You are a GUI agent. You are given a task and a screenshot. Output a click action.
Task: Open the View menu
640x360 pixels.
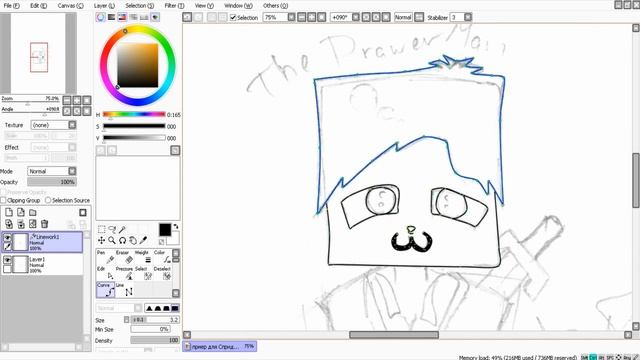point(204,6)
